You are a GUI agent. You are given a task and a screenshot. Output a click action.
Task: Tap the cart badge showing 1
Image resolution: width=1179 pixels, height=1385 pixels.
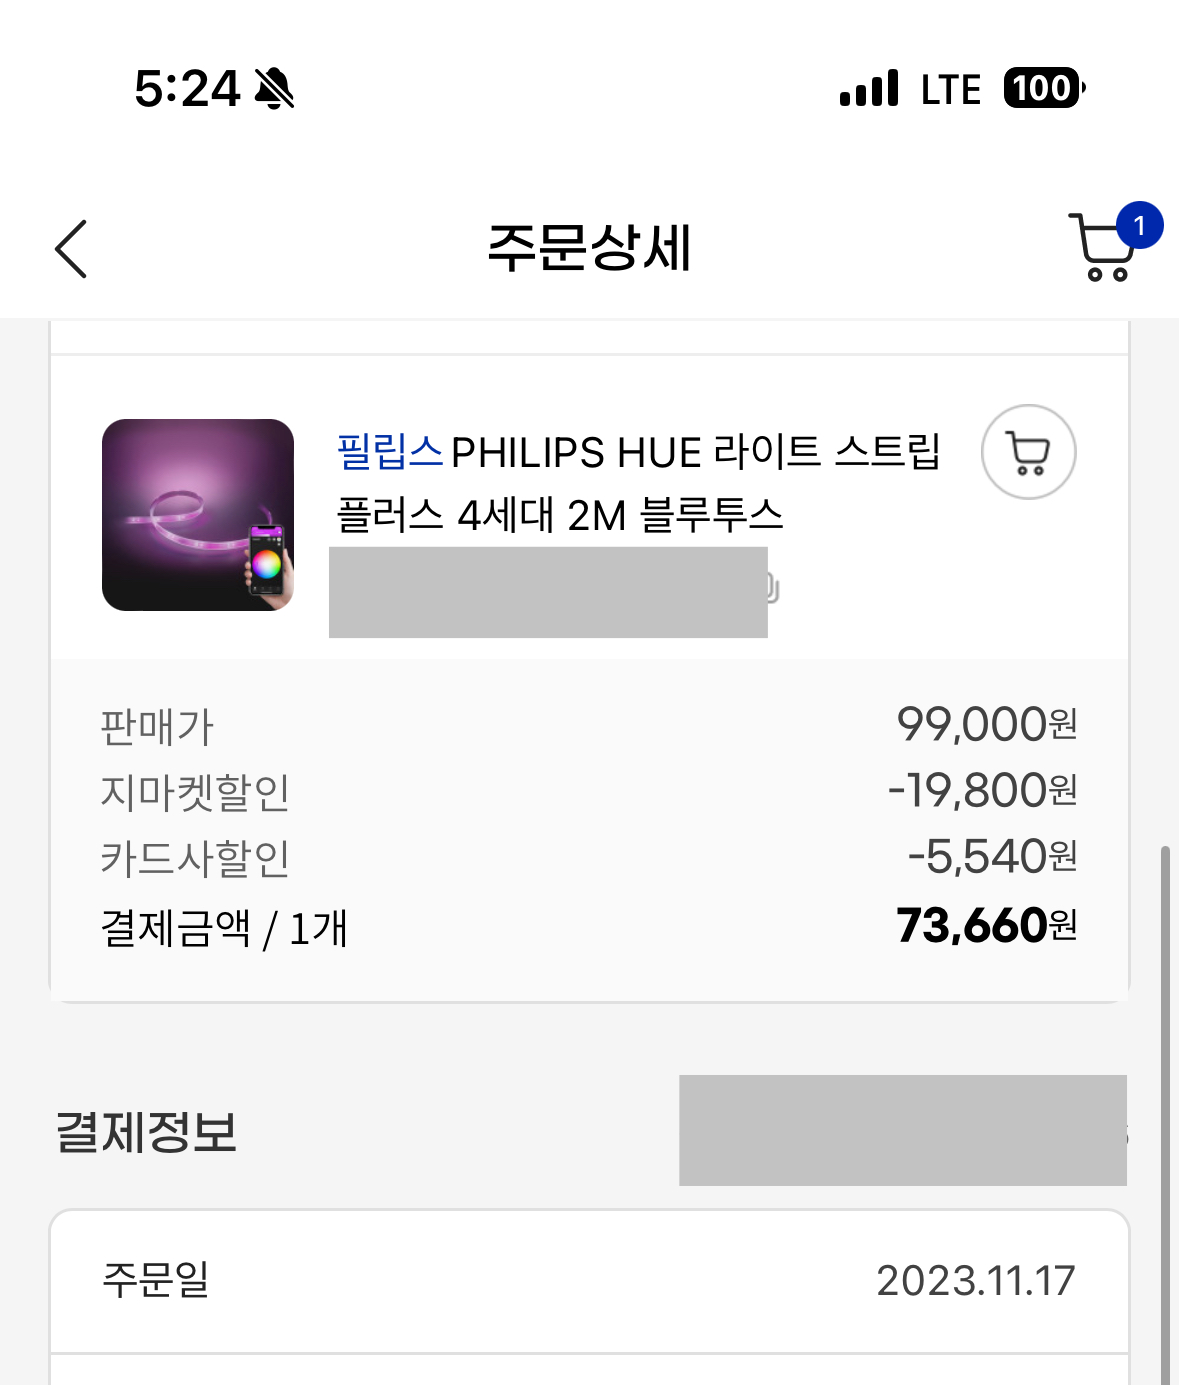(1139, 225)
